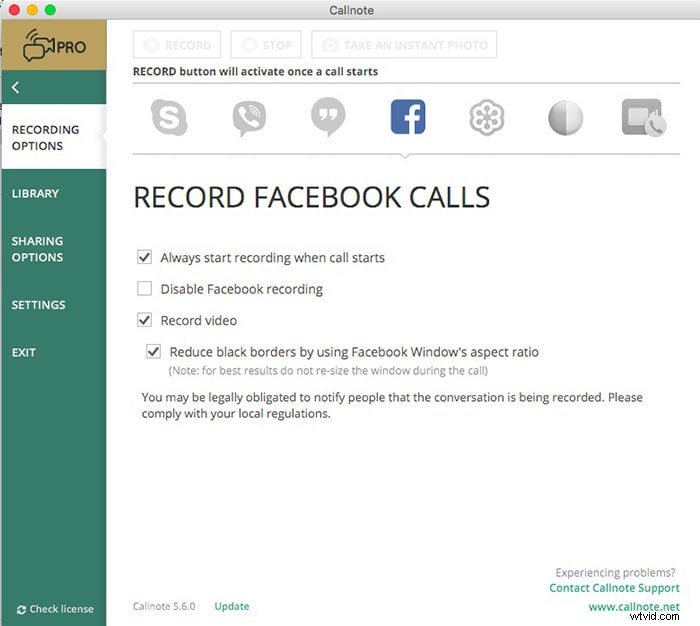Collapse sidebar with back chevron
The width and height of the screenshot is (700, 626).
click(16, 87)
